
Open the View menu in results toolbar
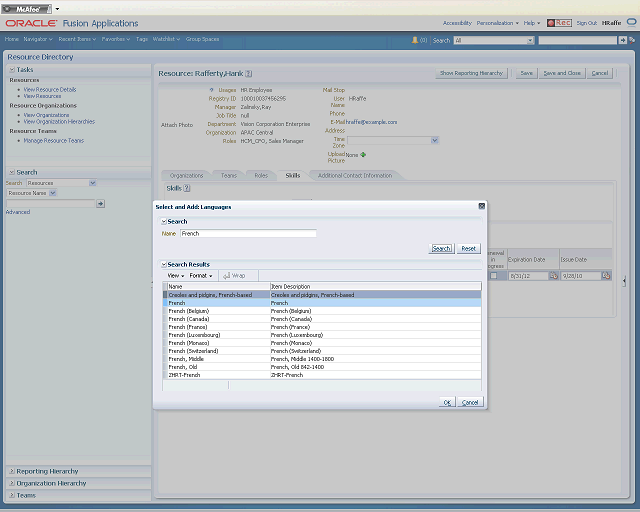click(x=176, y=276)
